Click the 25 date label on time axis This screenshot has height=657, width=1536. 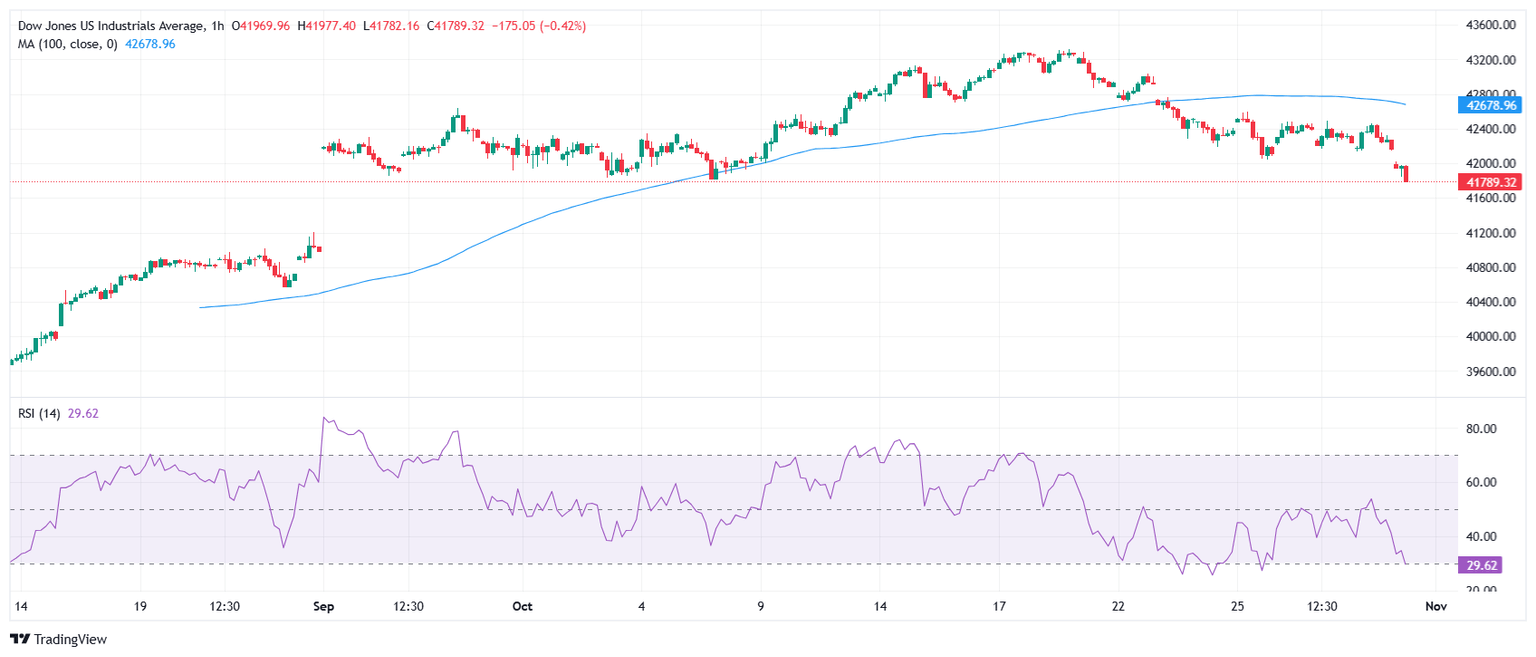[1237, 607]
